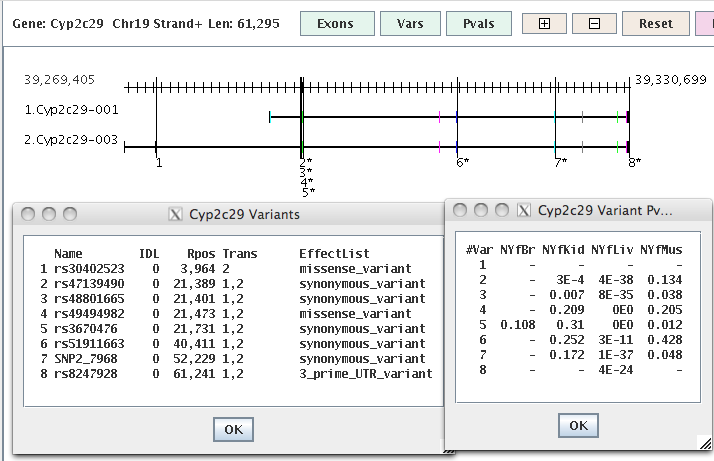This screenshot has height=461, width=714.
Task: Click X icon in Variant Pvals title bar
Action: [524, 210]
